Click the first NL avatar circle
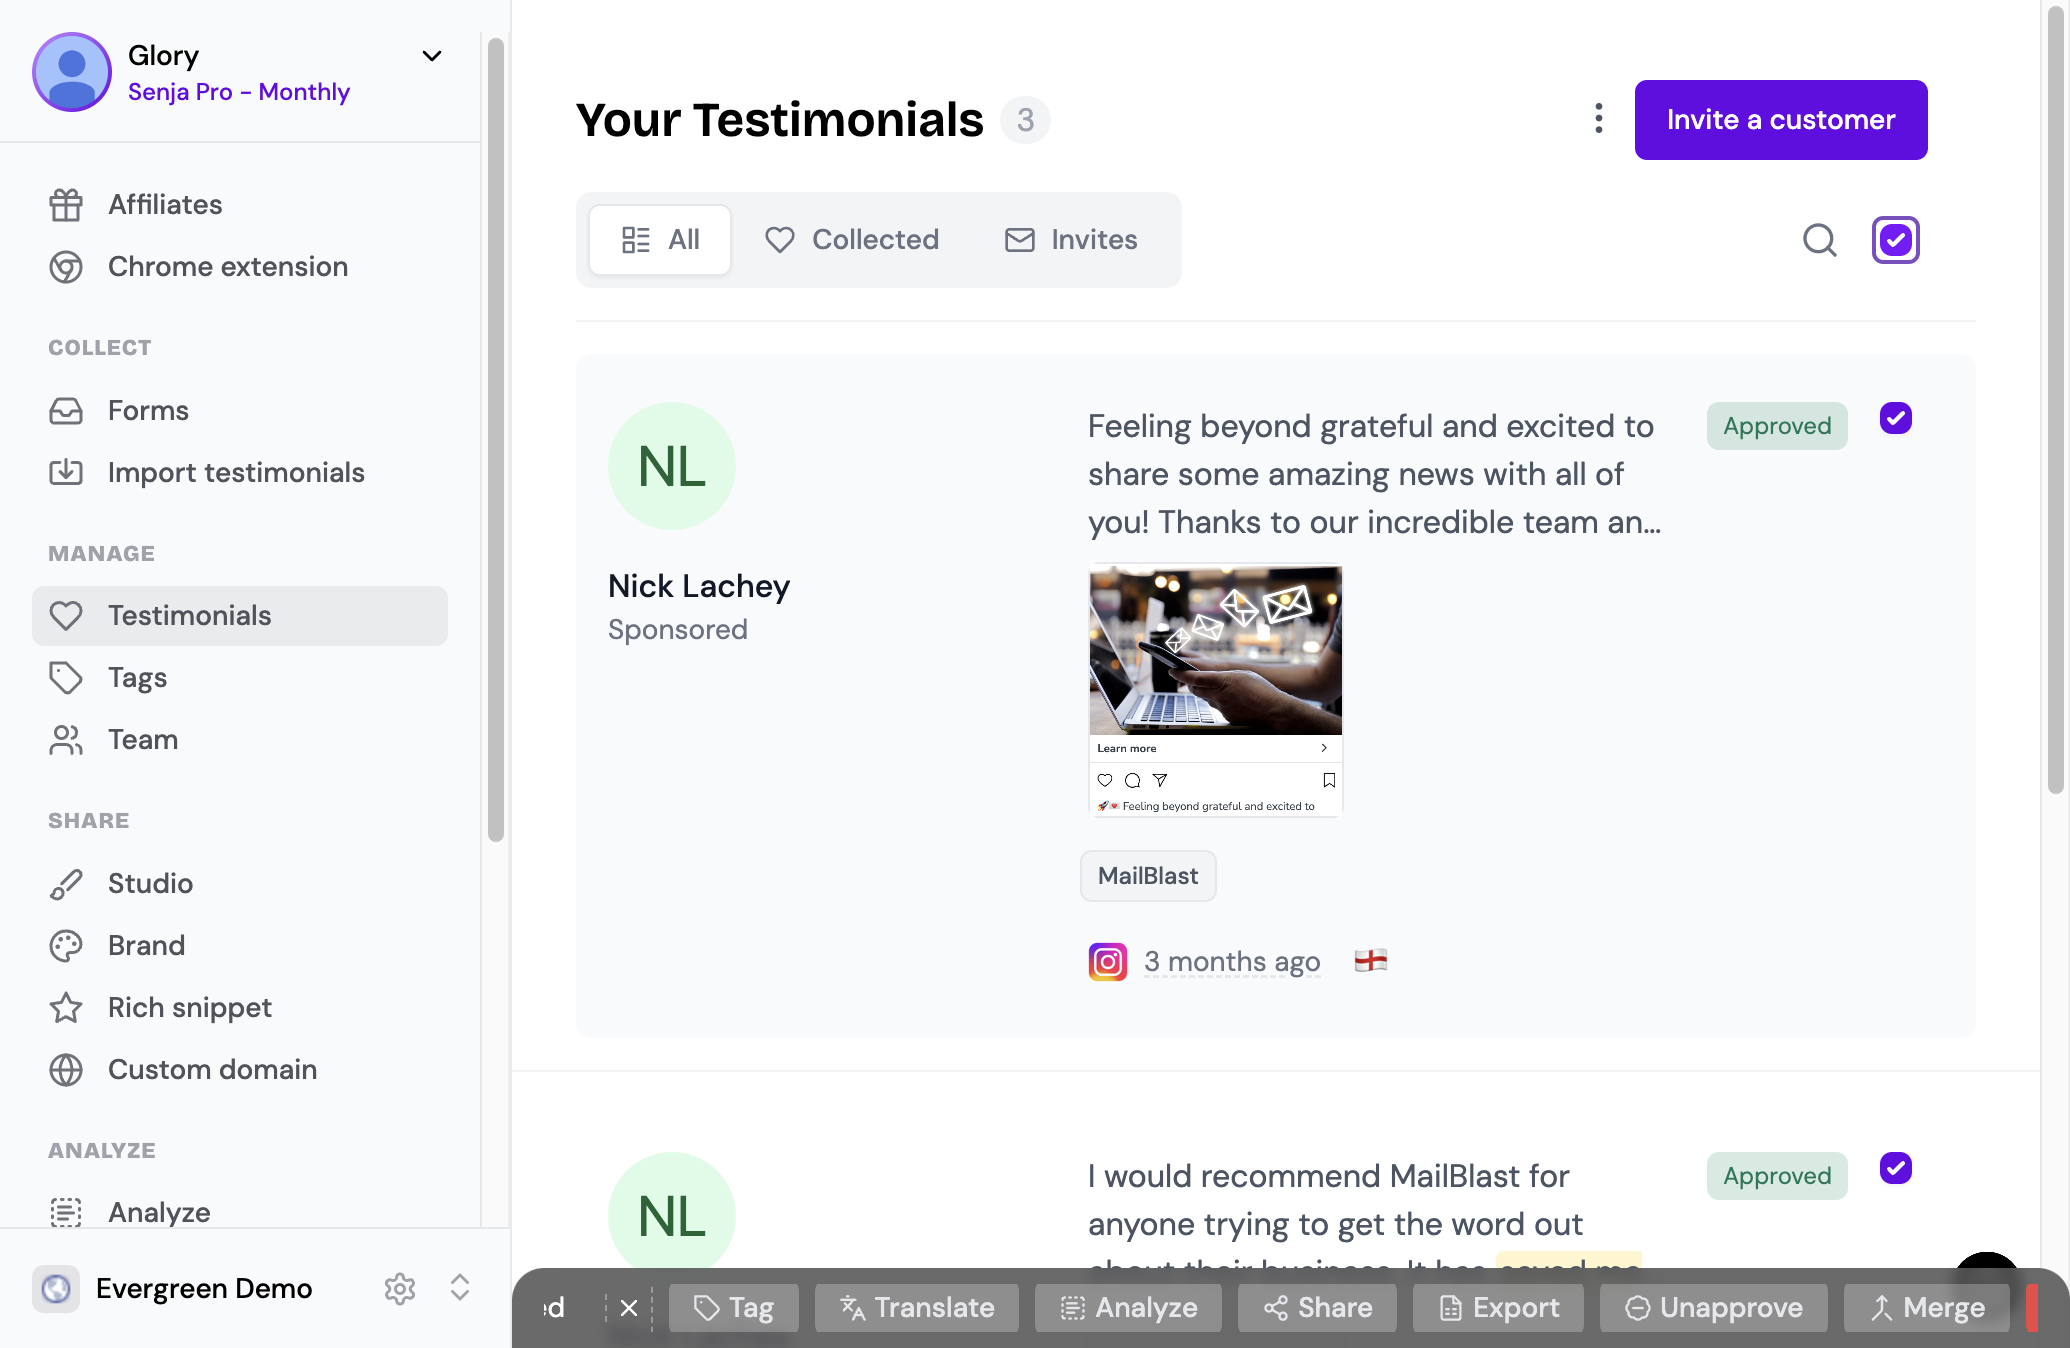The image size is (2070, 1348). pyautogui.click(x=672, y=466)
